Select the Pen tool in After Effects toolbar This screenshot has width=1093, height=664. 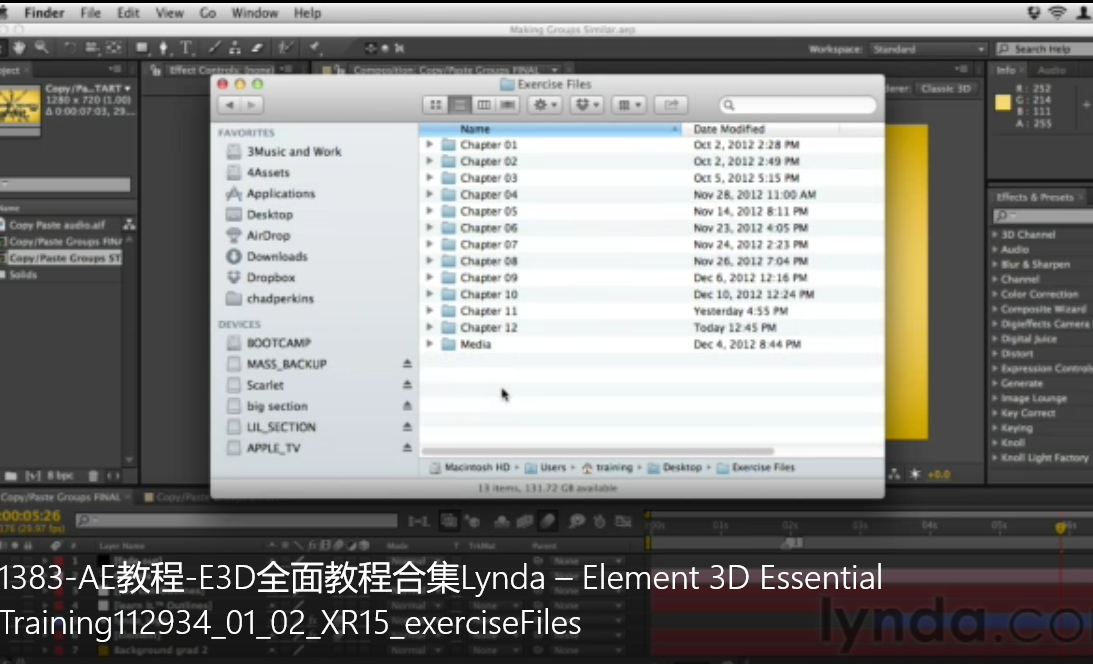click(x=163, y=47)
